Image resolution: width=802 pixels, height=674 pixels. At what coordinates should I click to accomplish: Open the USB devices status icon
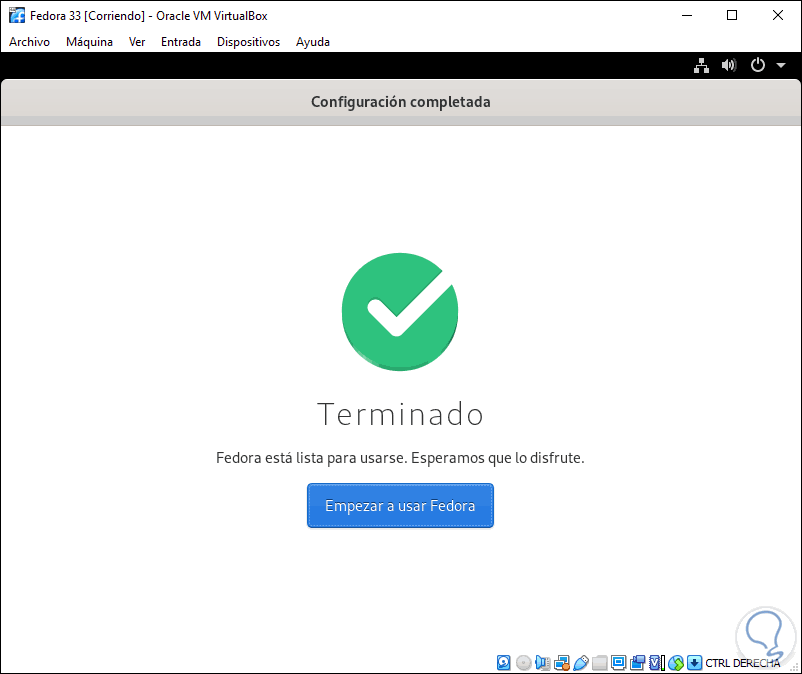(581, 663)
